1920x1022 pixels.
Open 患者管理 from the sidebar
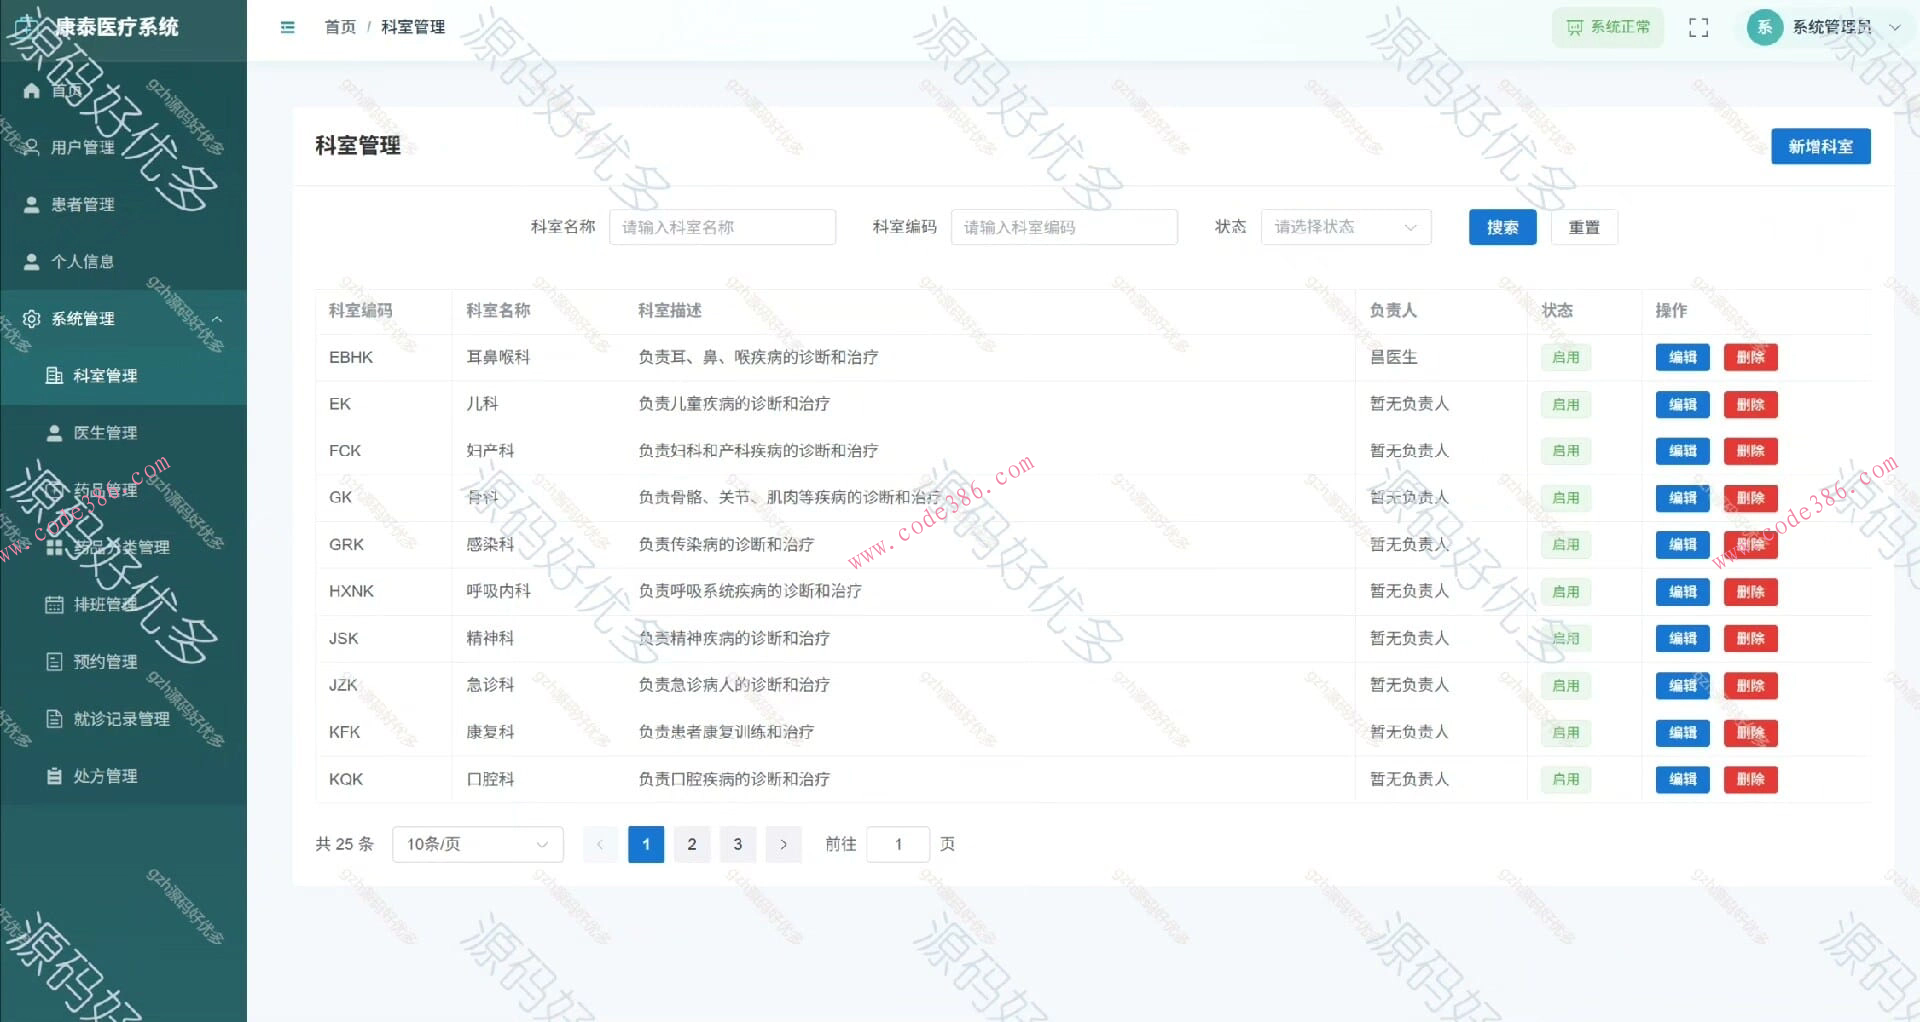(85, 204)
